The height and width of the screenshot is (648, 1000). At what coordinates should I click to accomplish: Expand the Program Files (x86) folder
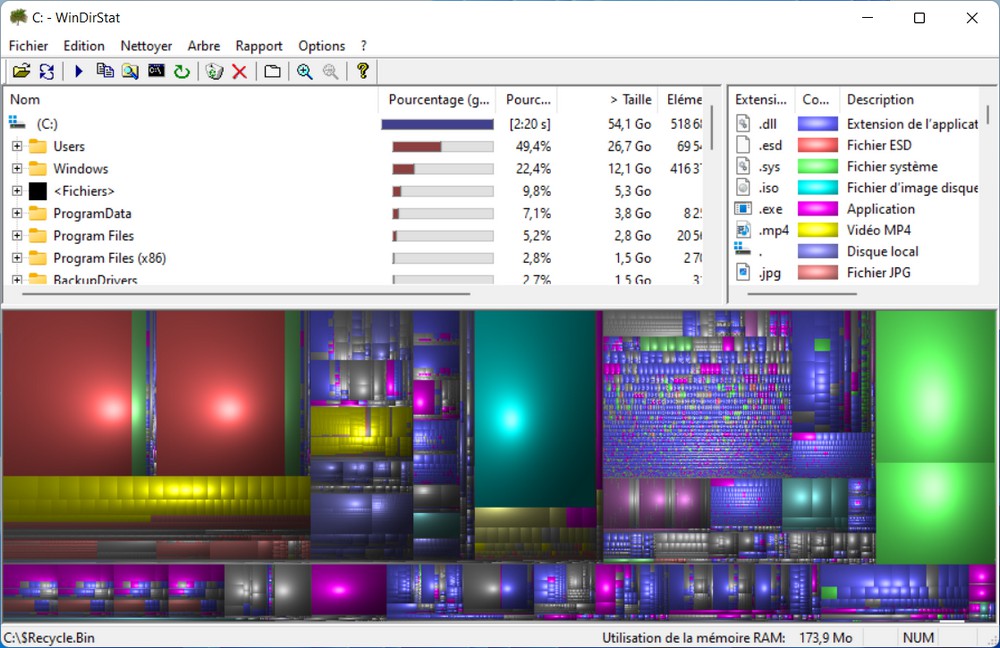(x=17, y=258)
